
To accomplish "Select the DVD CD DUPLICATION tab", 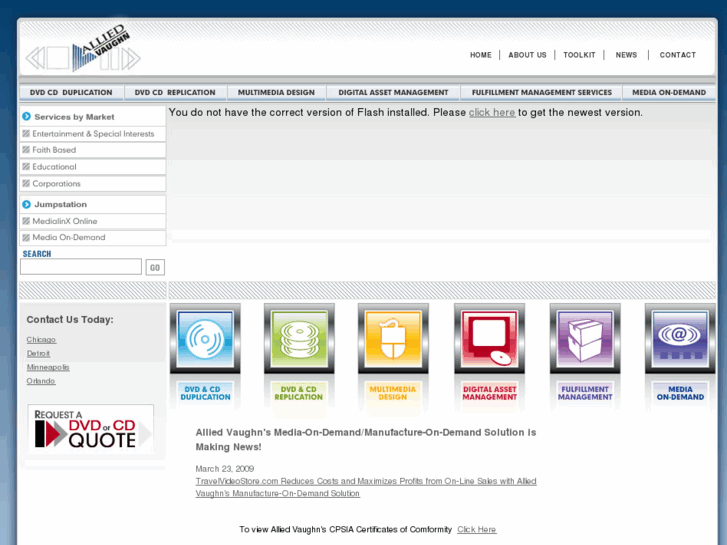I will pos(71,92).
